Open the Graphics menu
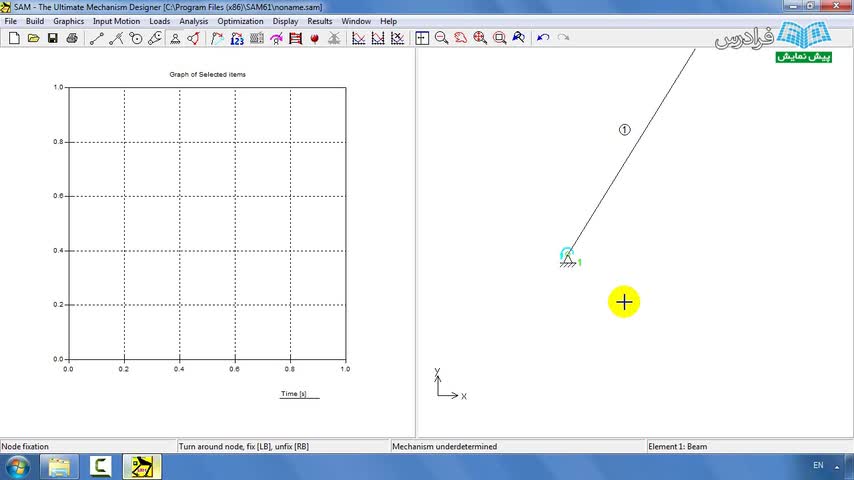This screenshot has width=854, height=480. (x=69, y=21)
